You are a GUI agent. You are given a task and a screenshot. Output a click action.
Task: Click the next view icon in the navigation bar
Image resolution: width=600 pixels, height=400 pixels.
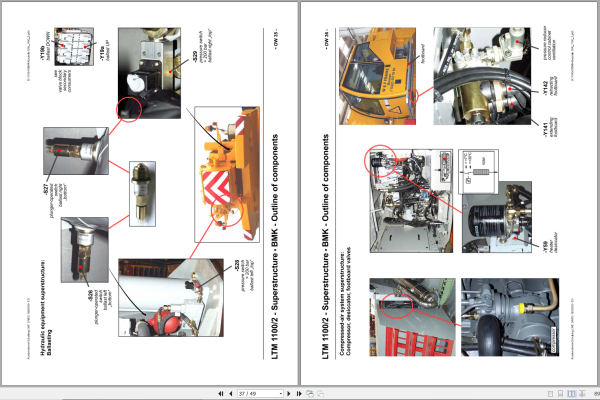tap(321, 393)
